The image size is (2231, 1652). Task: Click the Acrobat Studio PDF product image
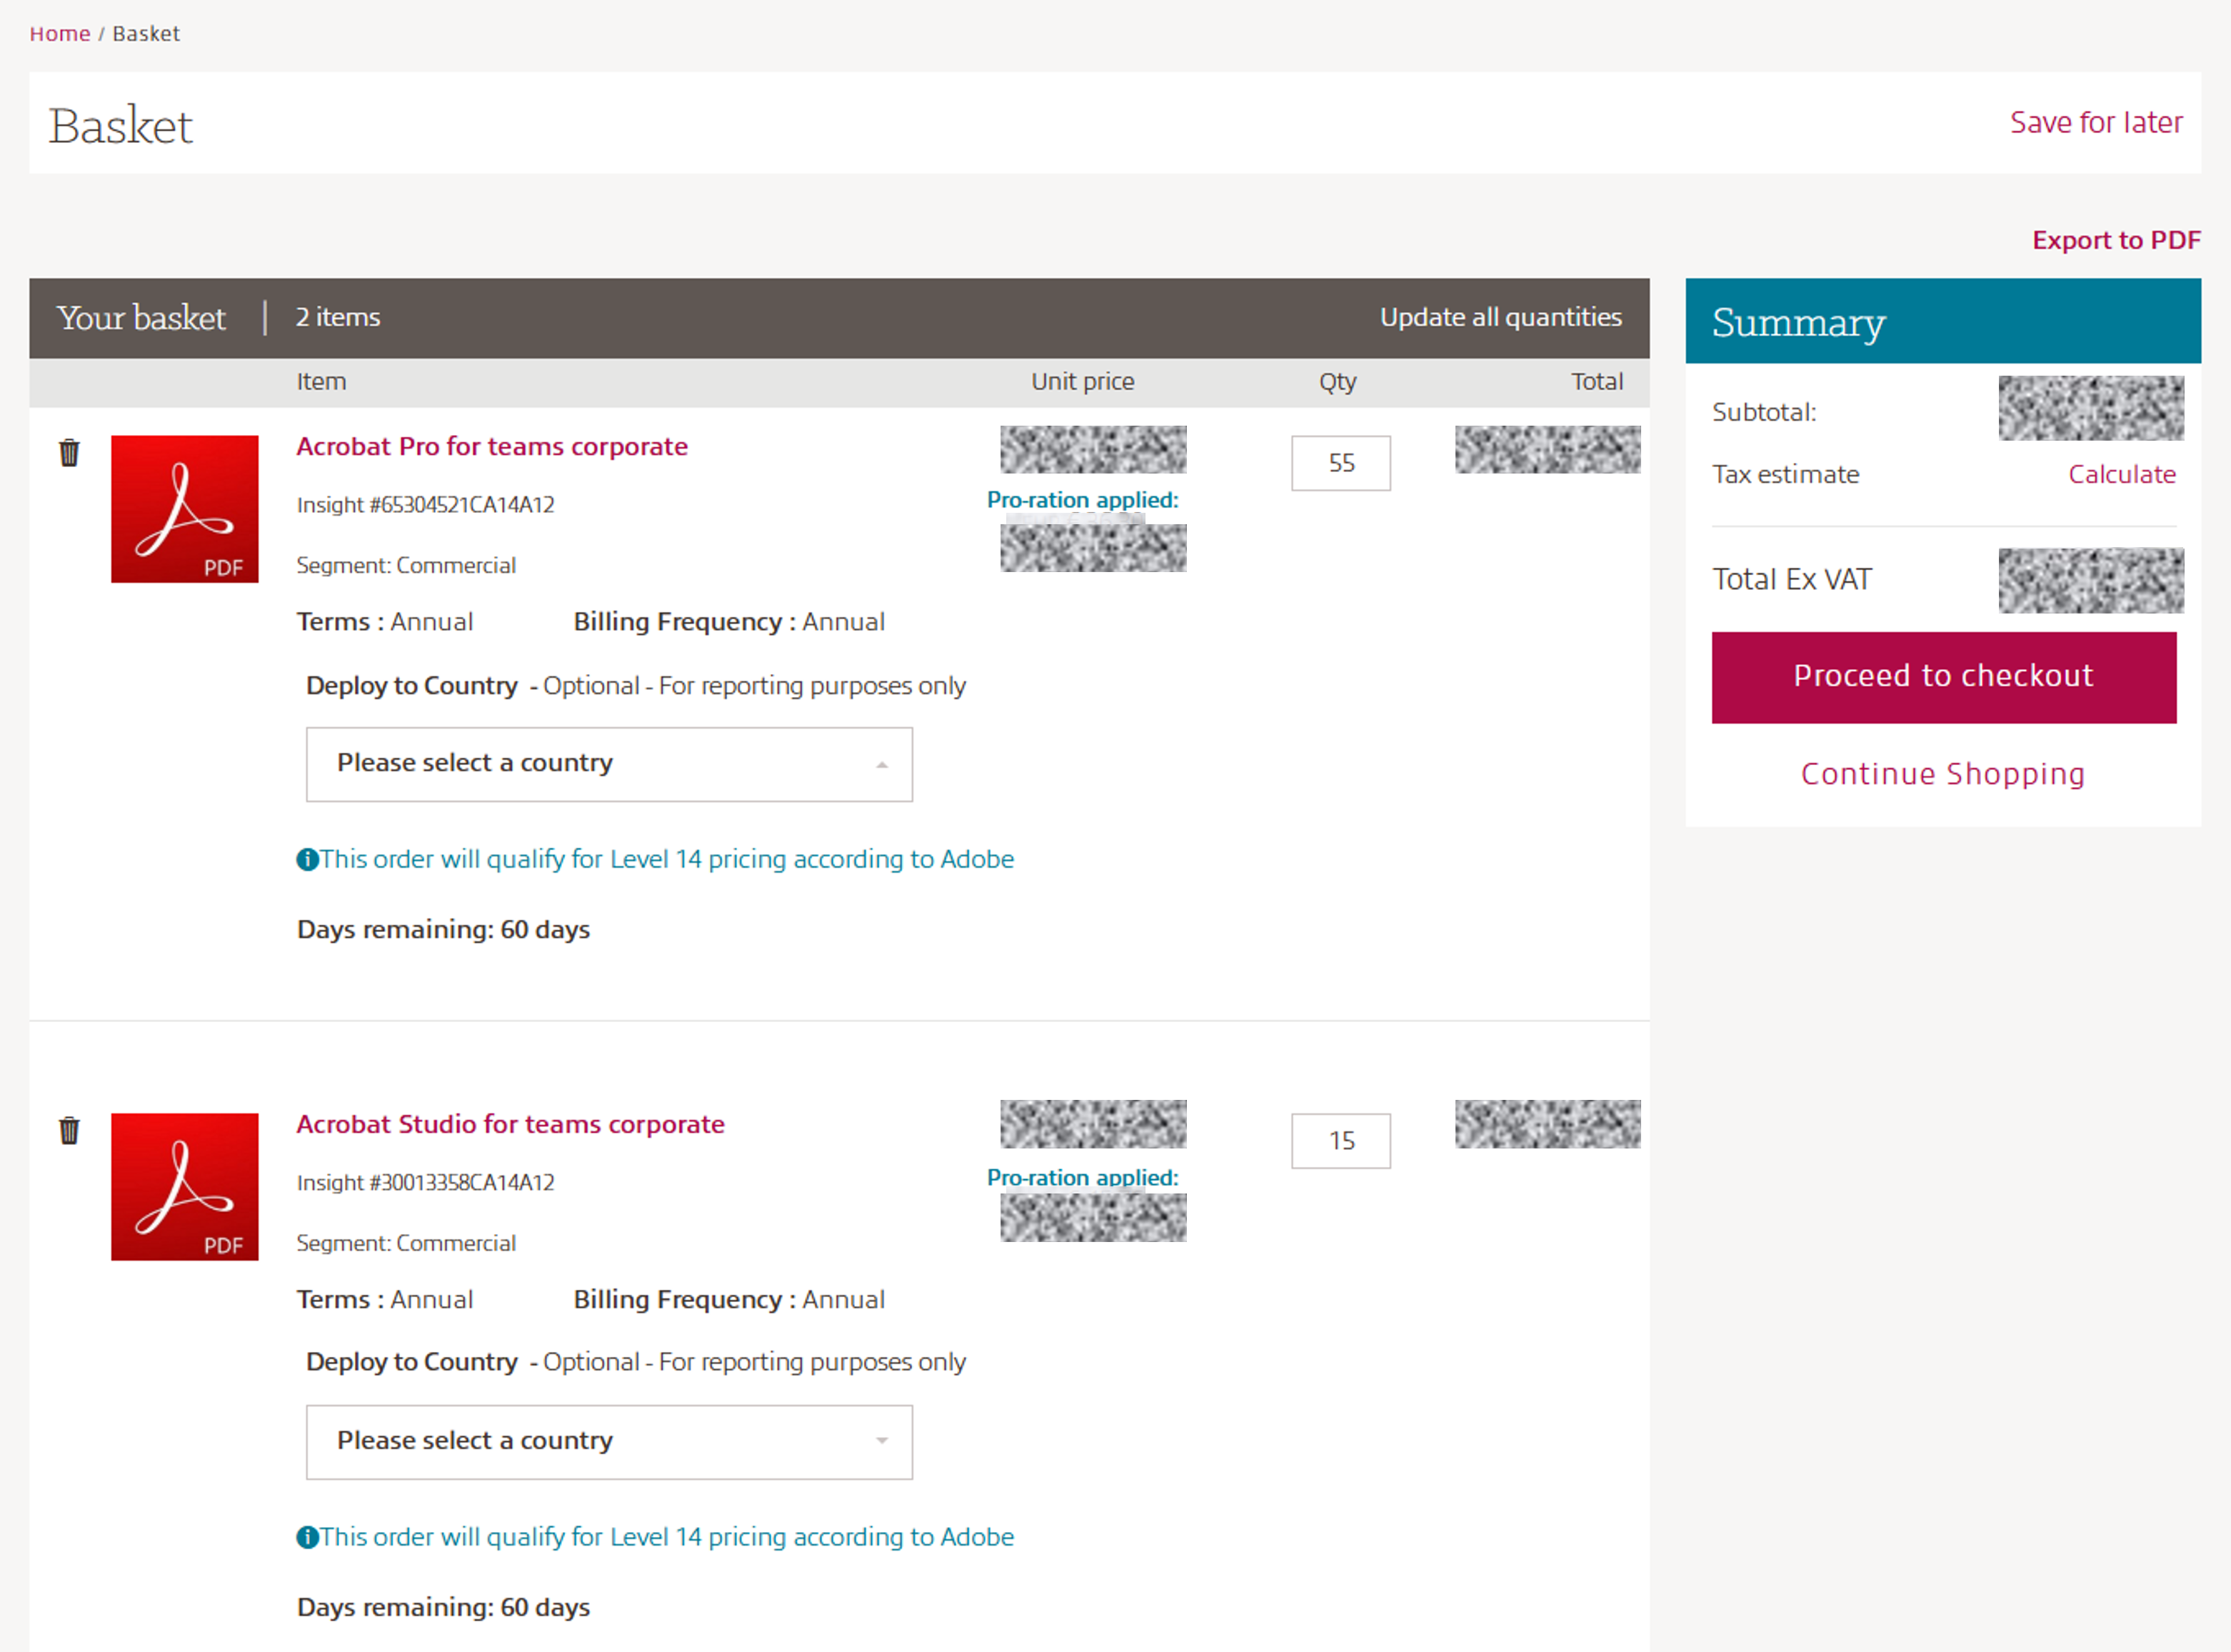click(x=184, y=1188)
